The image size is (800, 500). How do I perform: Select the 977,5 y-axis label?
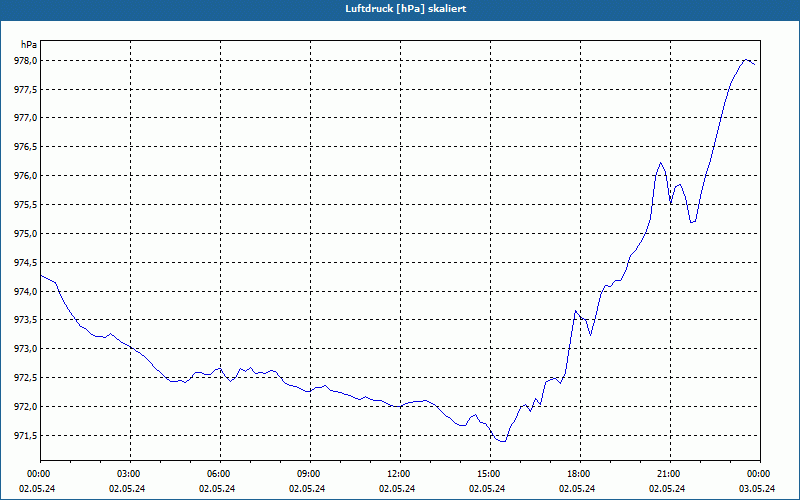[26, 90]
